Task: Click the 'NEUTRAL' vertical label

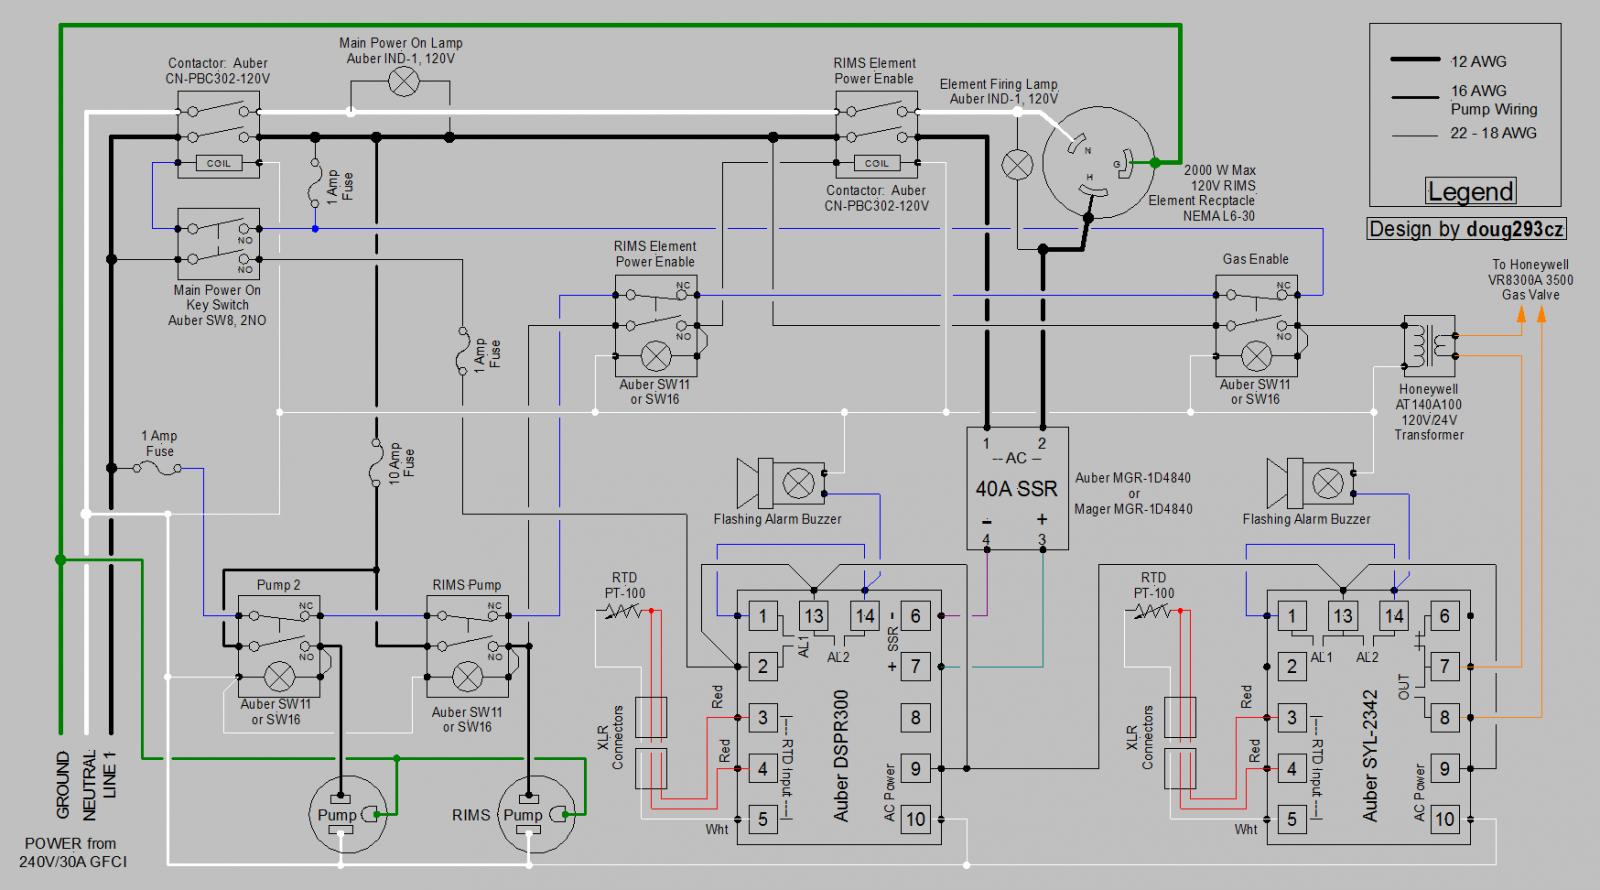Action: coord(88,785)
